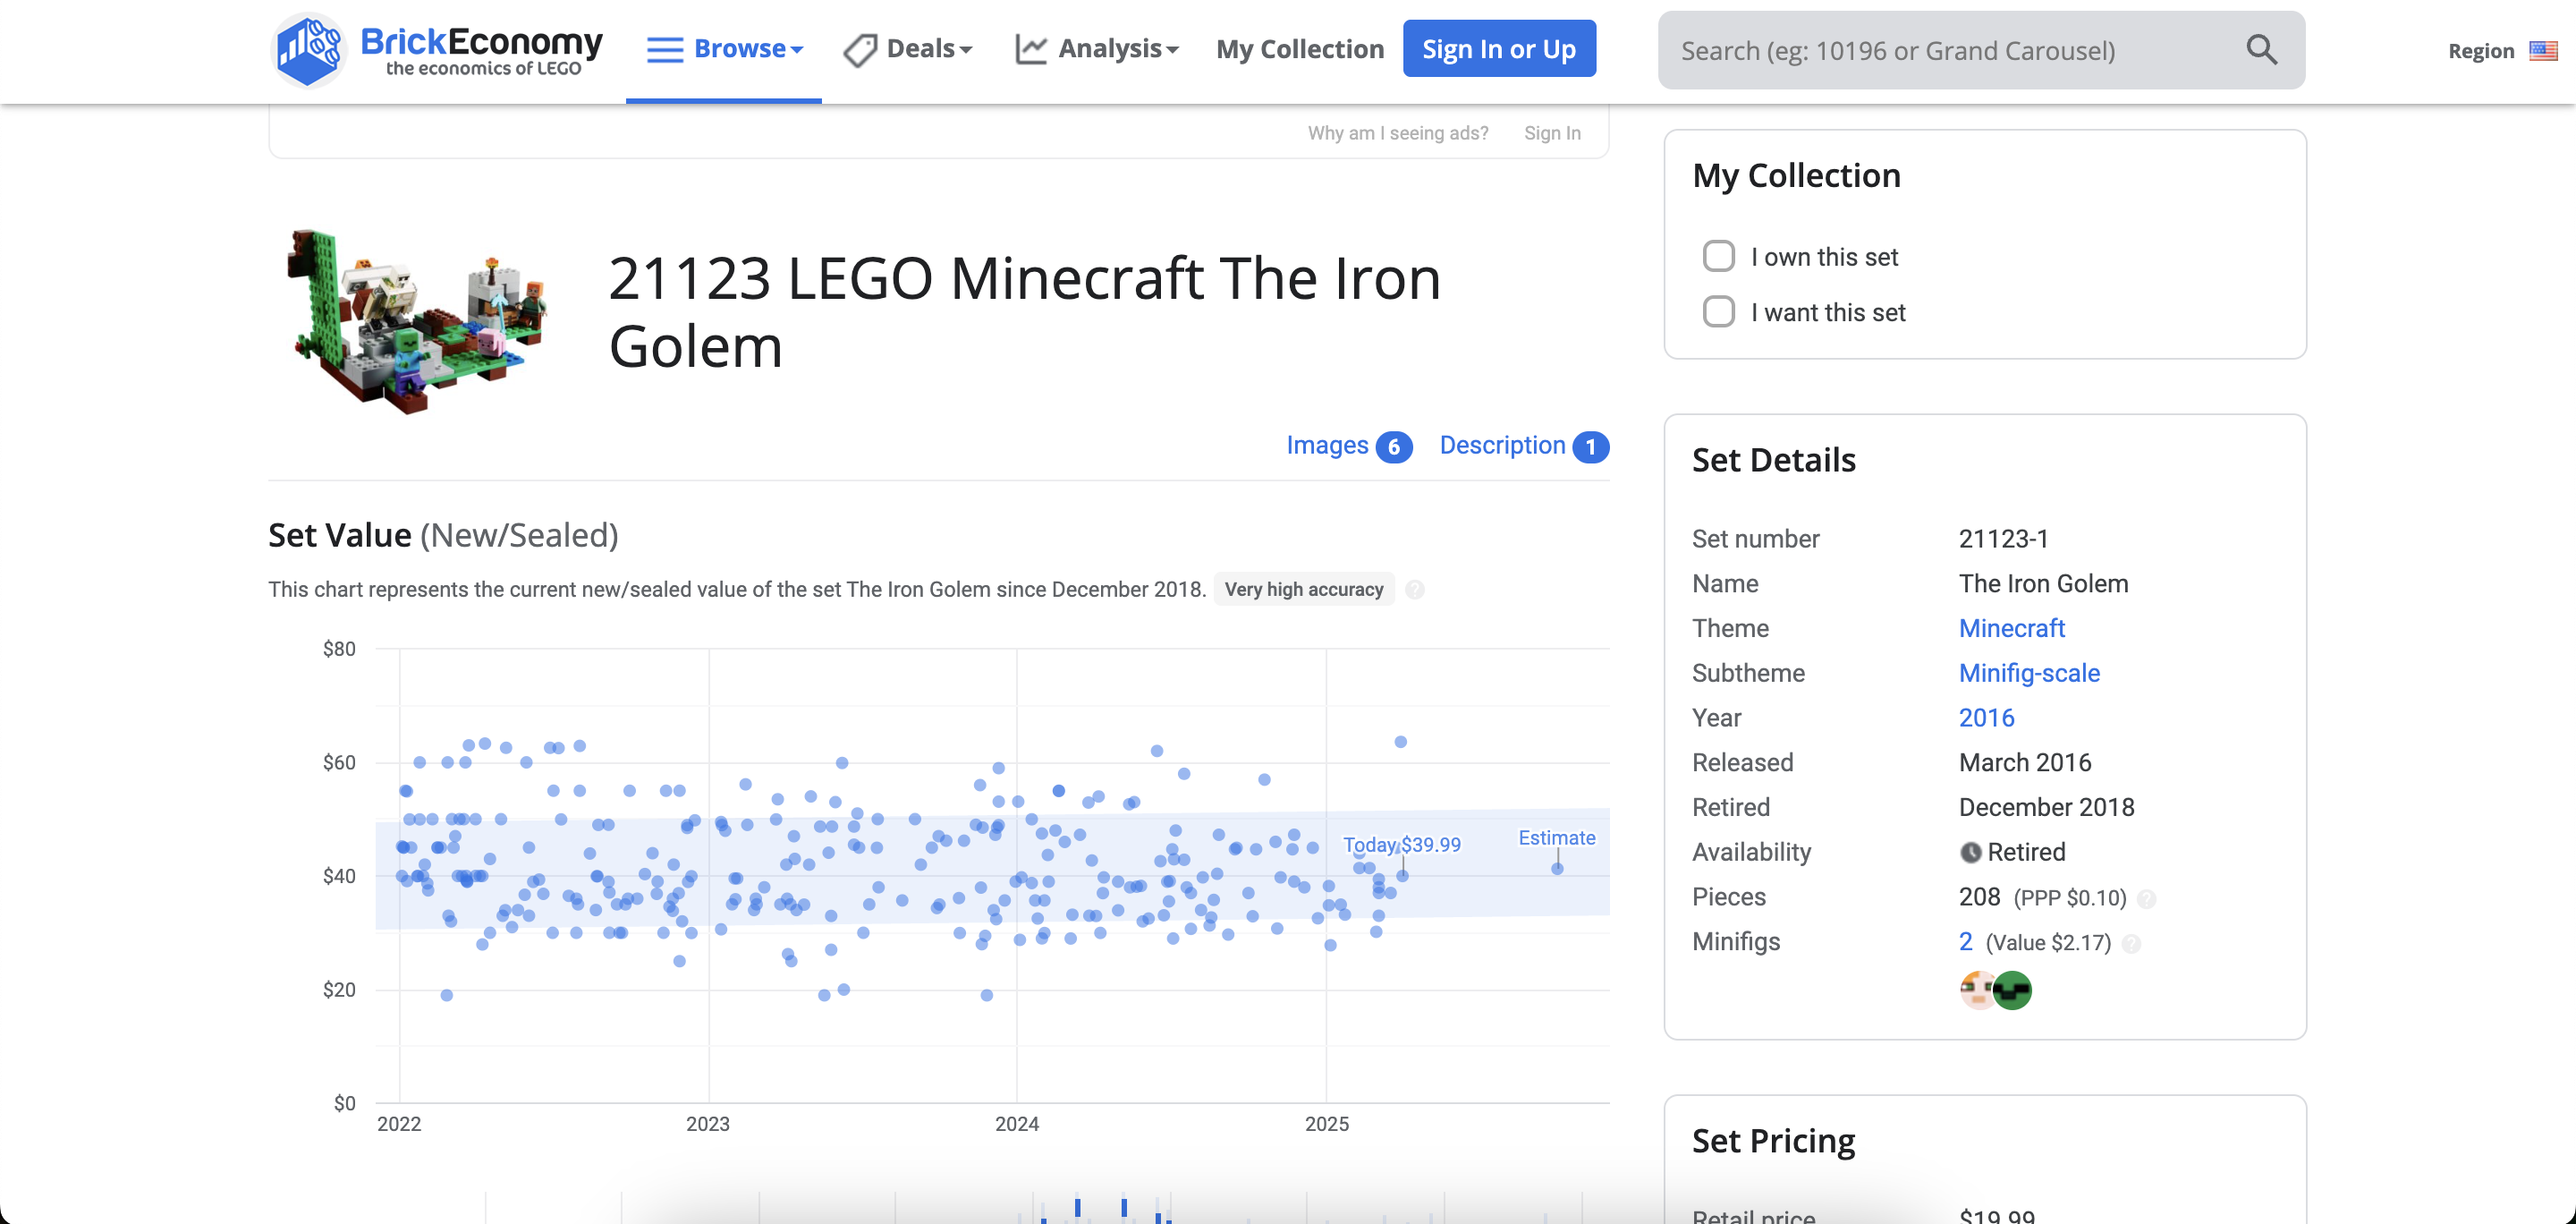Check the 'I want this set' box
The image size is (2576, 1224).
coord(1718,312)
